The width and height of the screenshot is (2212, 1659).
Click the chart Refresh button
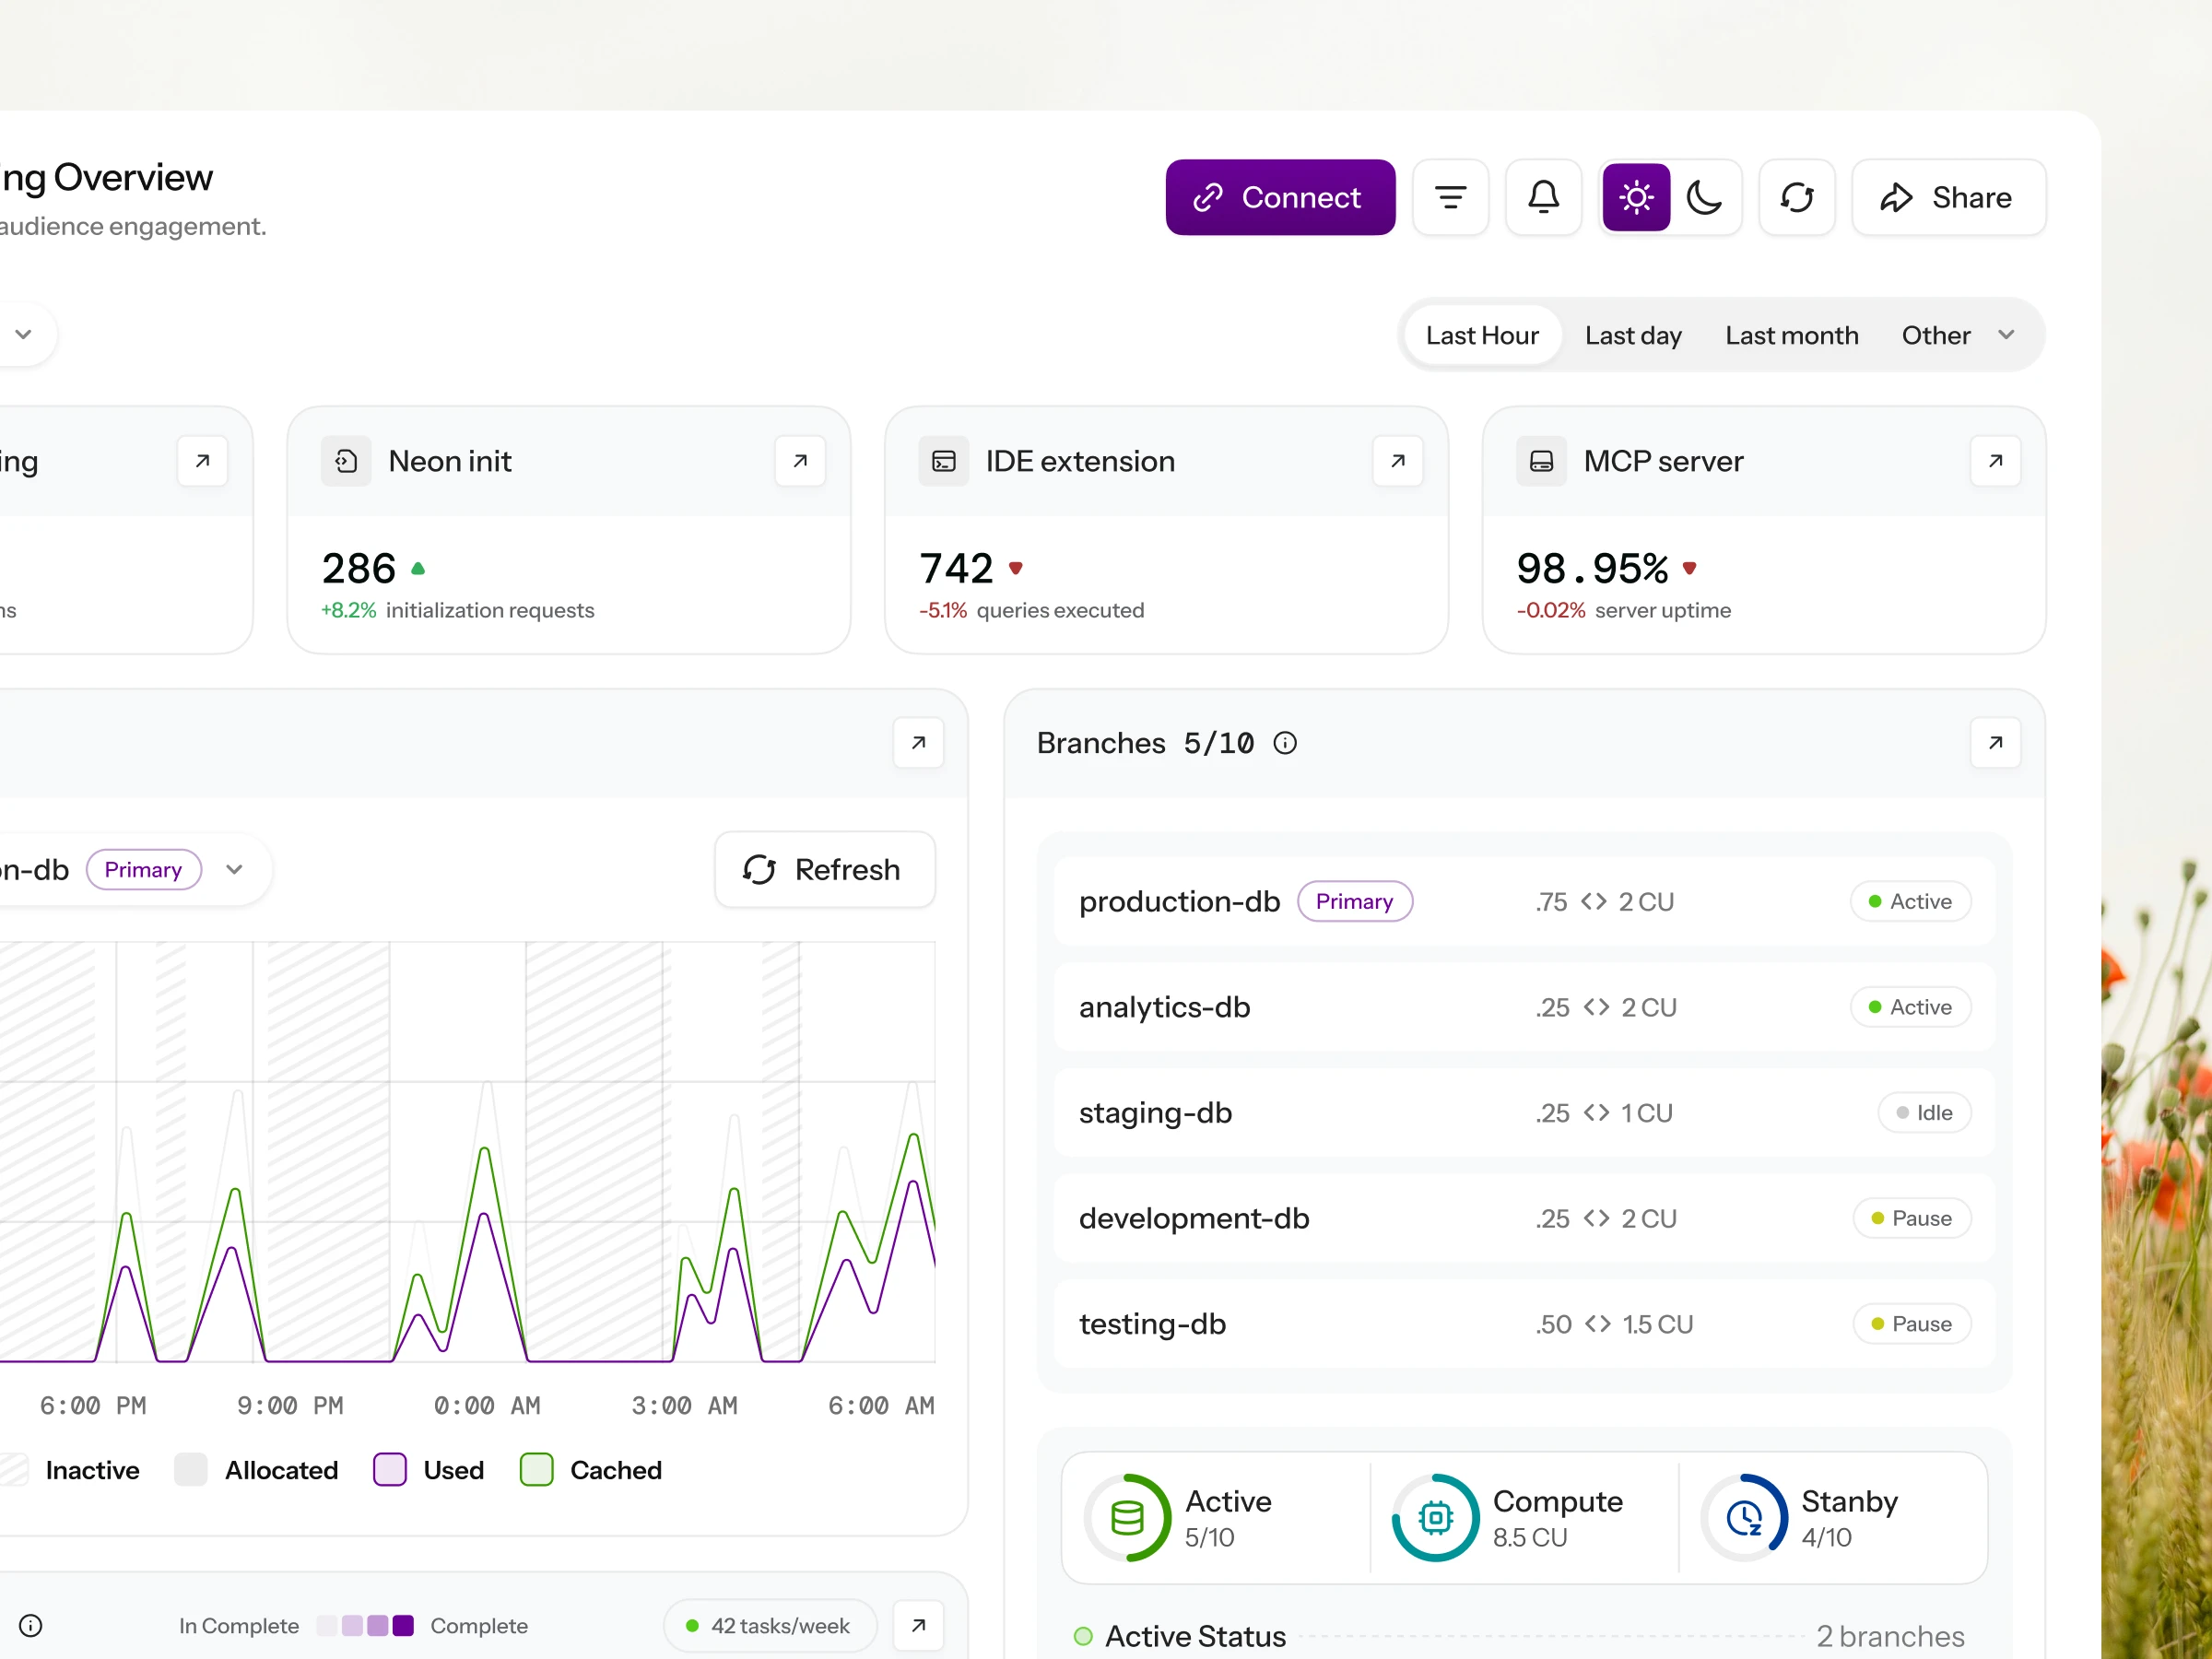[825, 870]
